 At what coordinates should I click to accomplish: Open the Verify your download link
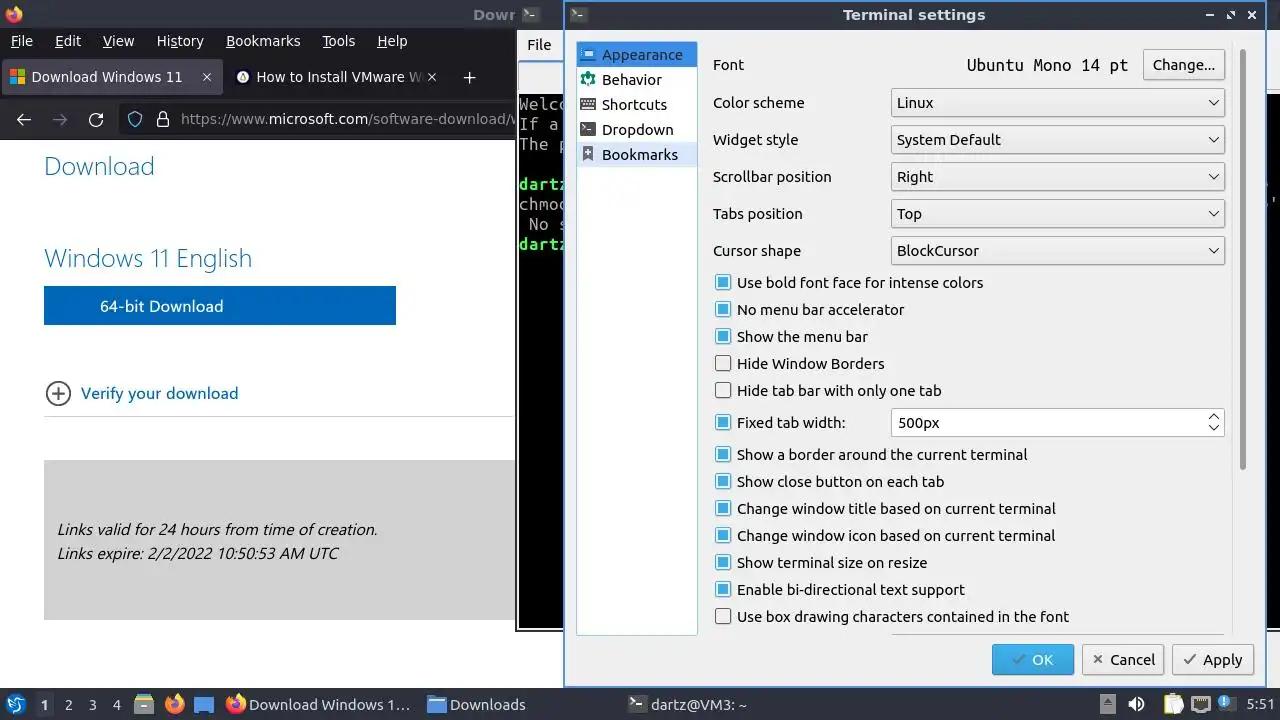tap(159, 393)
